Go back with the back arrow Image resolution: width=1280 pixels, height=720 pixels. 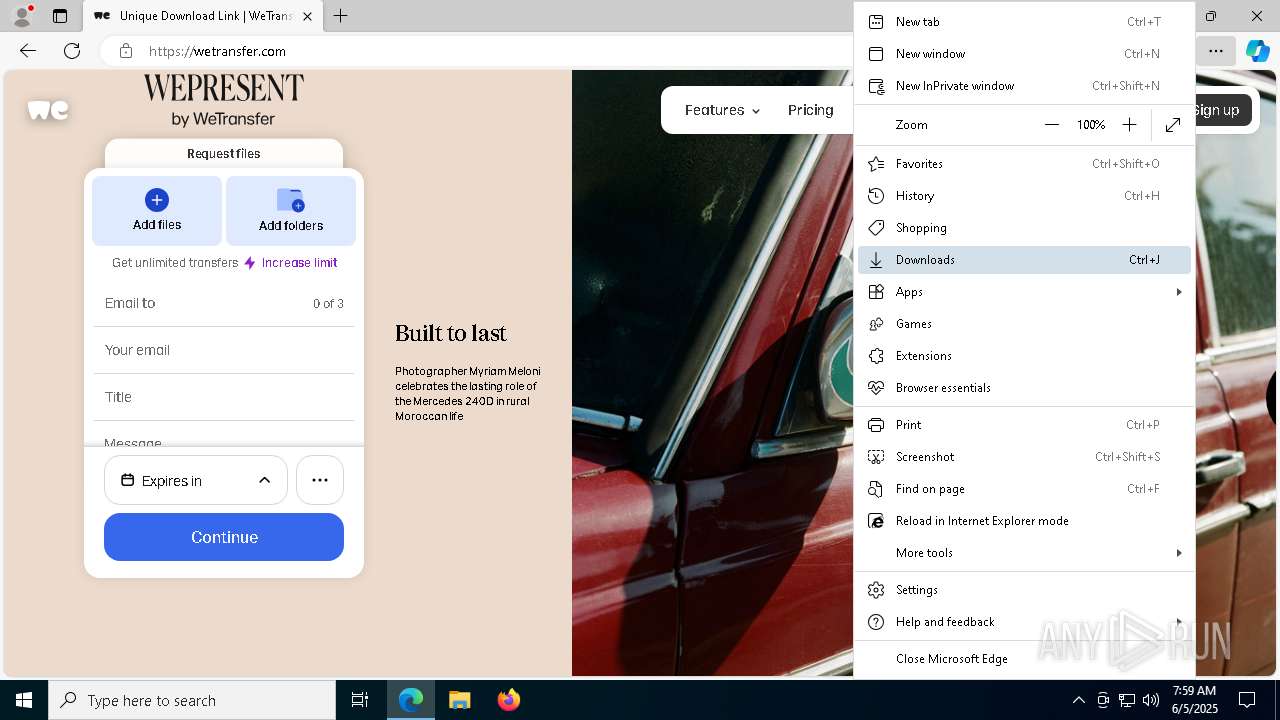(28, 51)
